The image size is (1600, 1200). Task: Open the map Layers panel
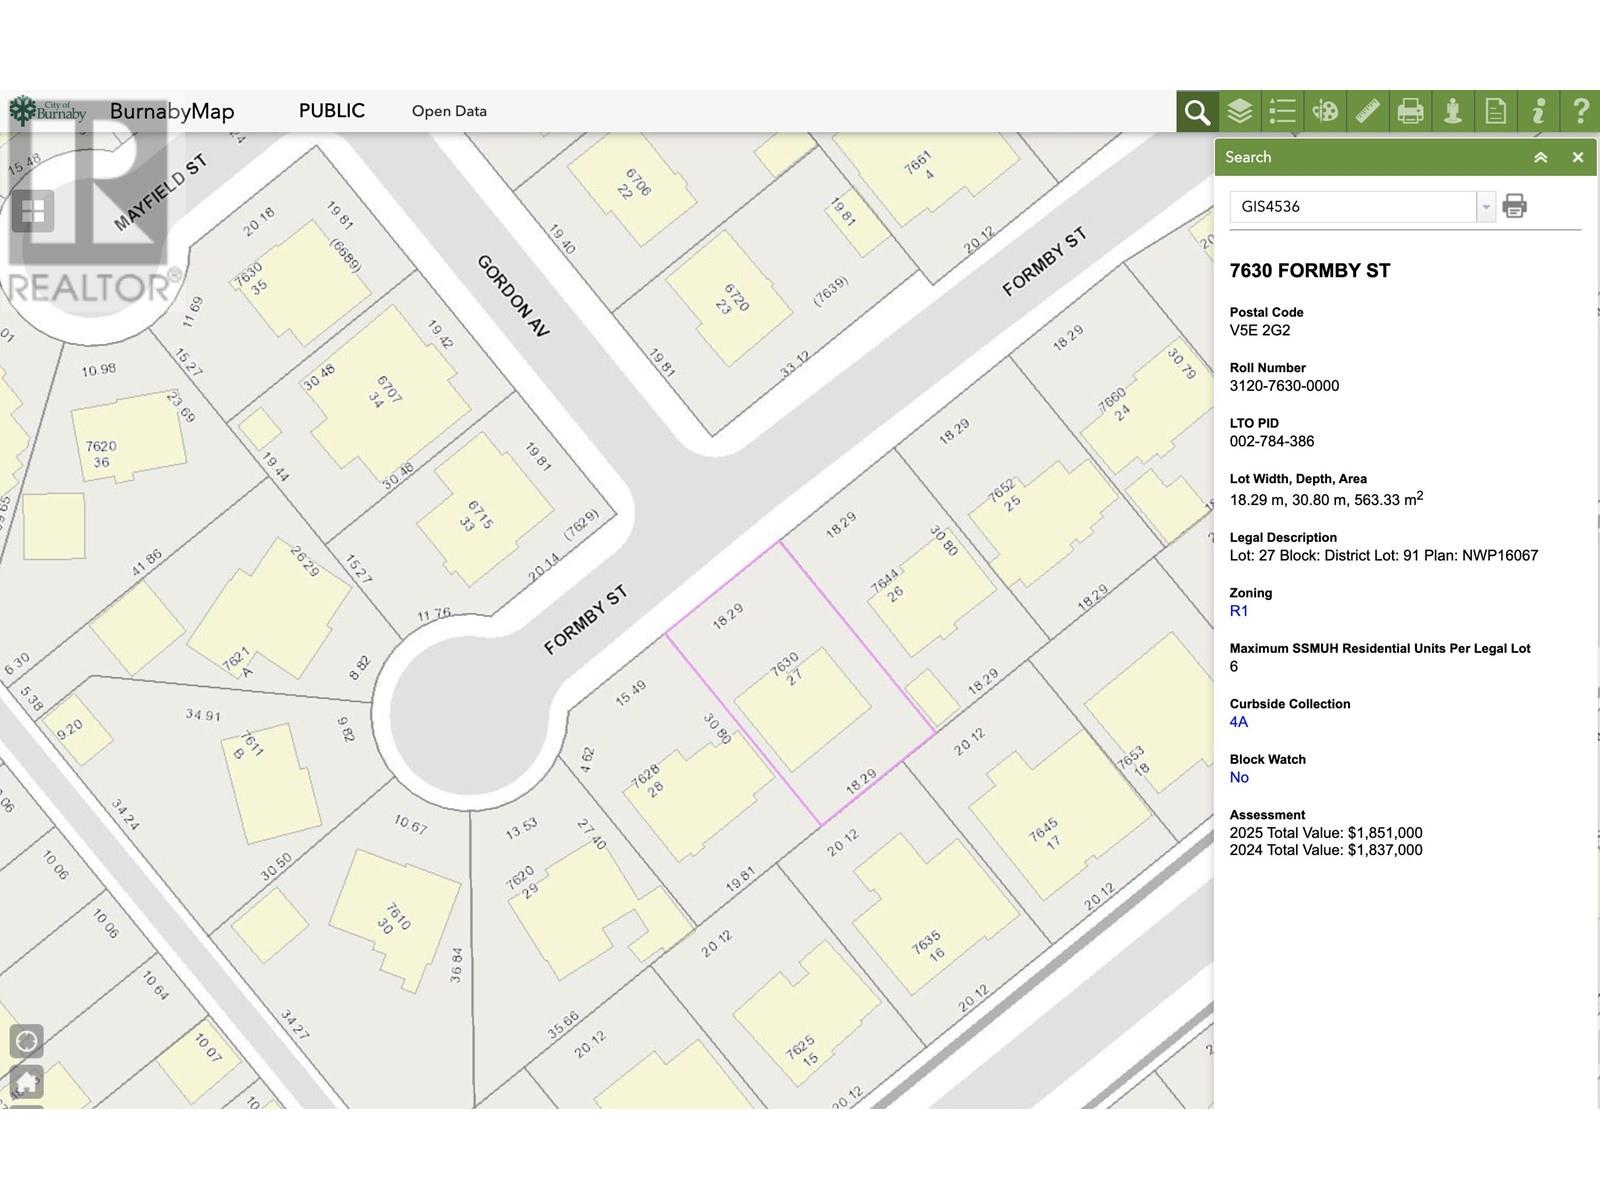1240,111
